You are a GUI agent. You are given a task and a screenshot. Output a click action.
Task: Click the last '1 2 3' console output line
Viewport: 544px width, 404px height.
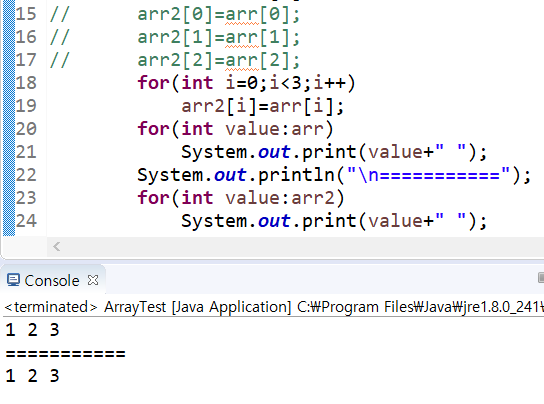pos(32,376)
